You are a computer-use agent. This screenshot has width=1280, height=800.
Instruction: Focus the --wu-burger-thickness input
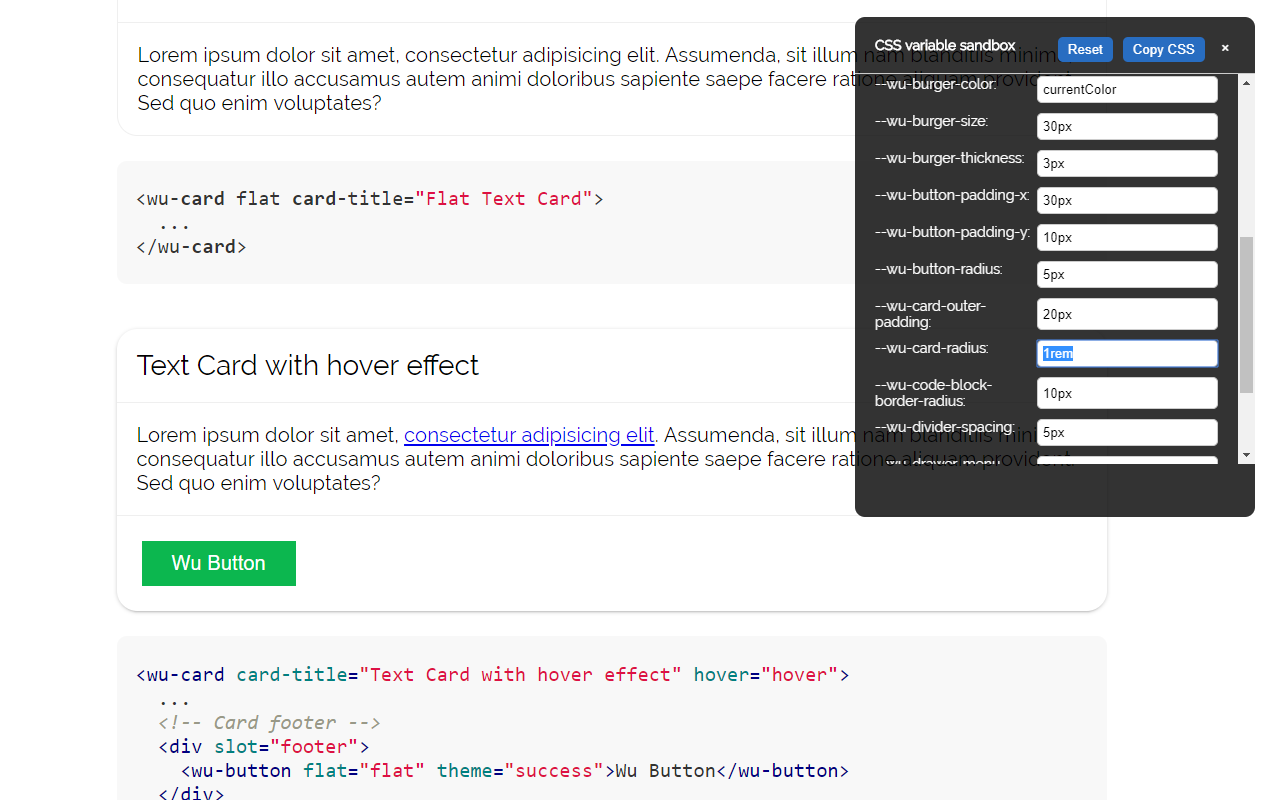[x=1127, y=163]
